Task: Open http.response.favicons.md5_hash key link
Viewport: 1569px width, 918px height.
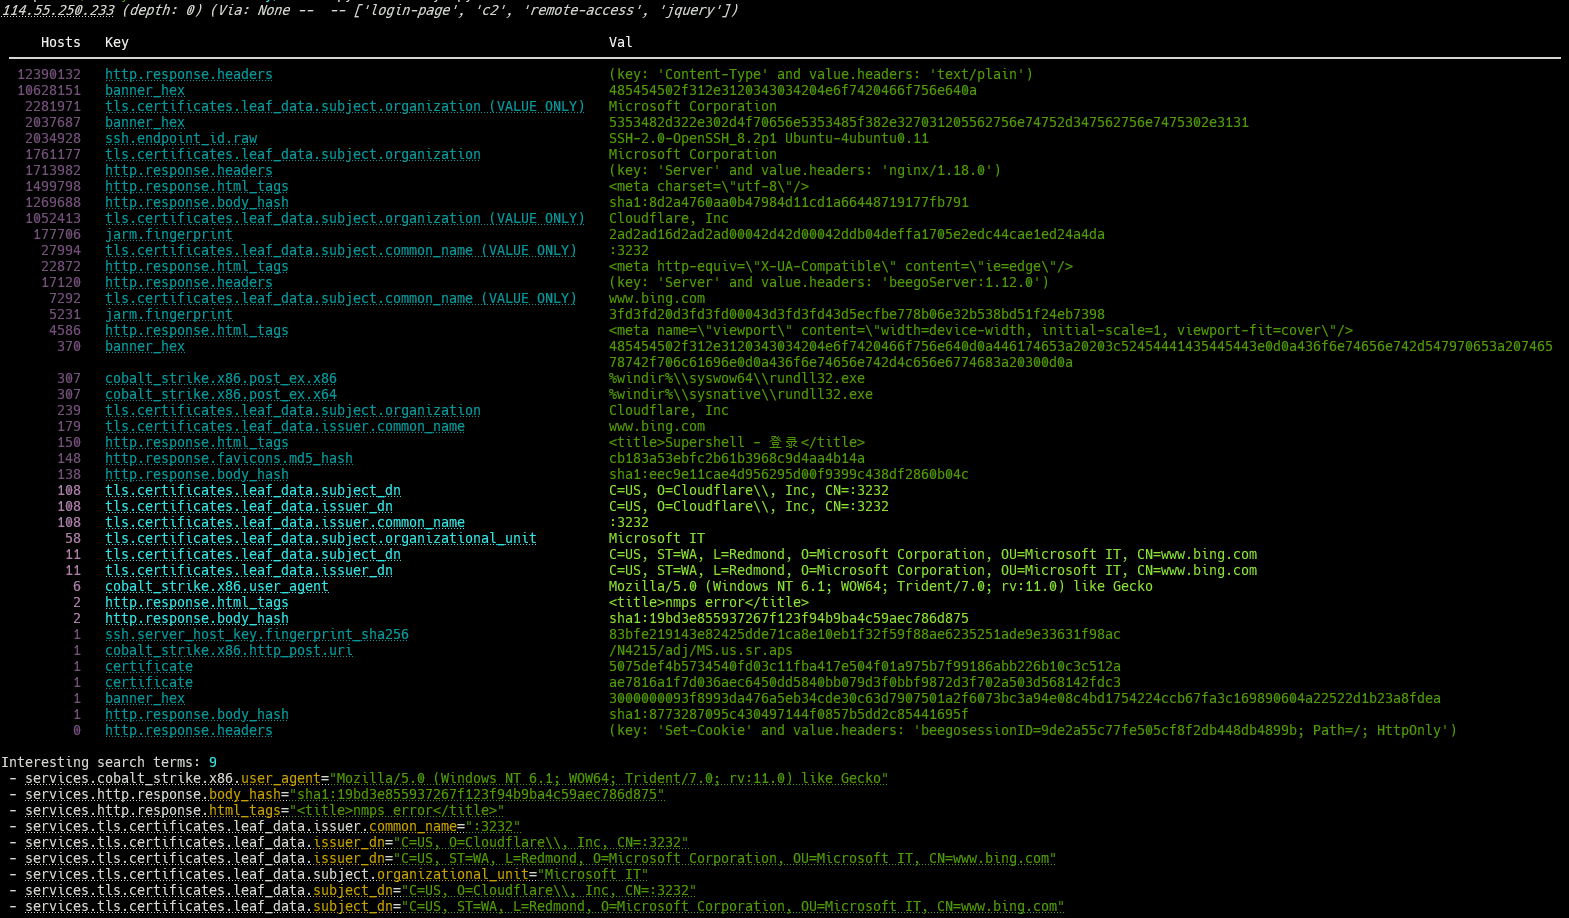Action: coord(228,459)
